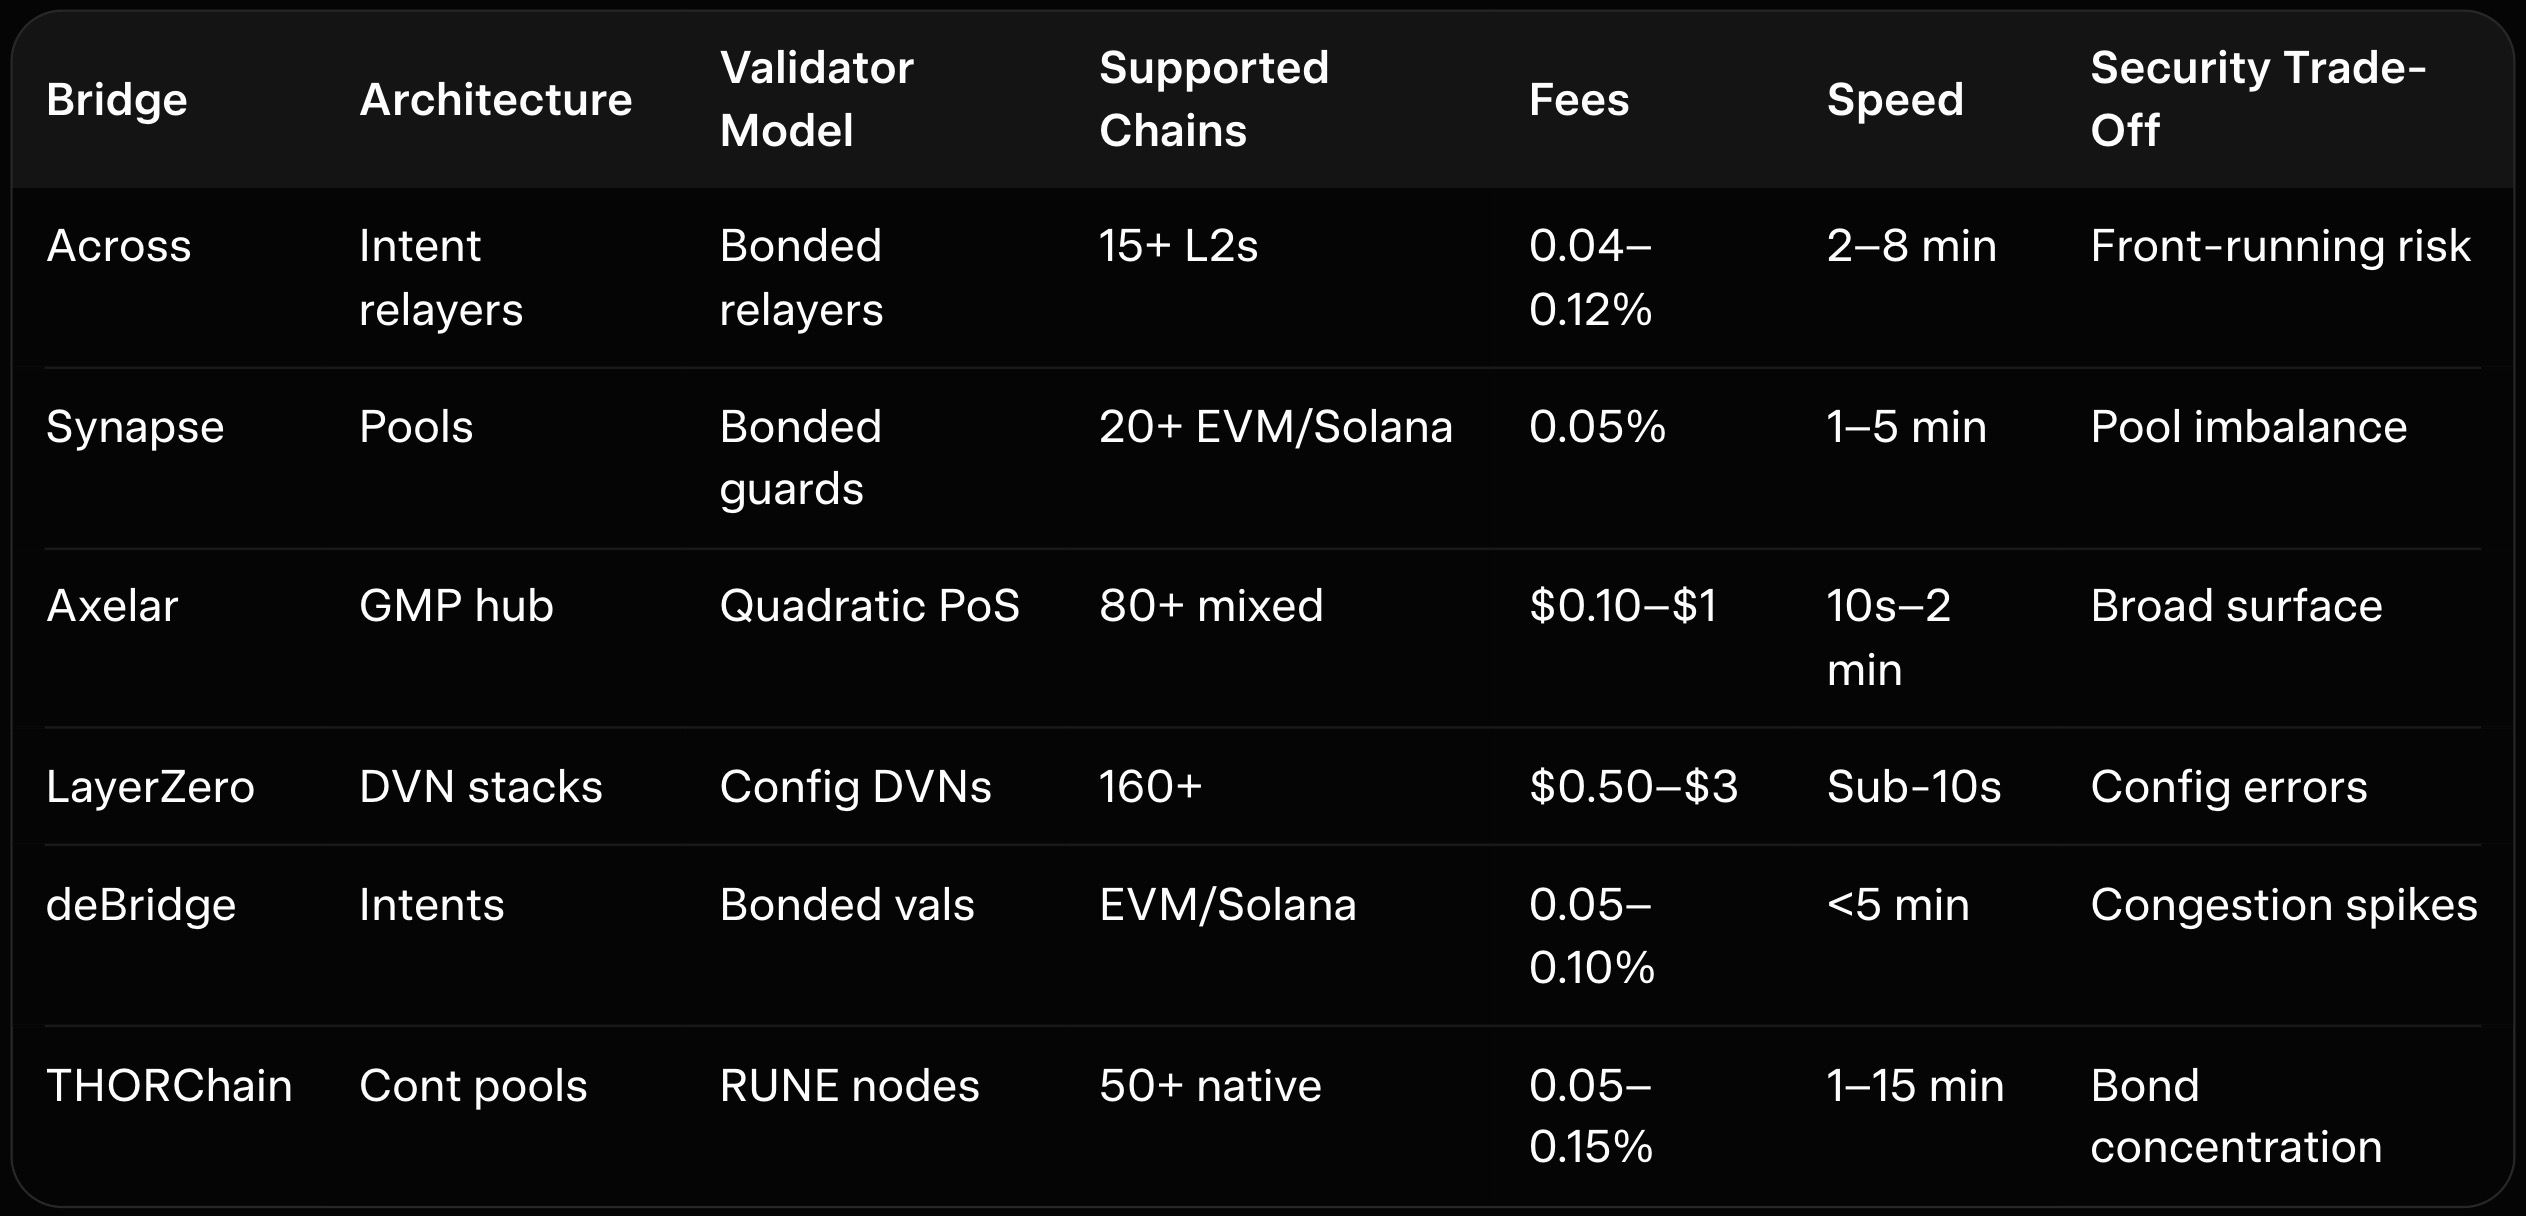Click the Speed column header
This screenshot has width=2526, height=1216.
click(x=1894, y=100)
